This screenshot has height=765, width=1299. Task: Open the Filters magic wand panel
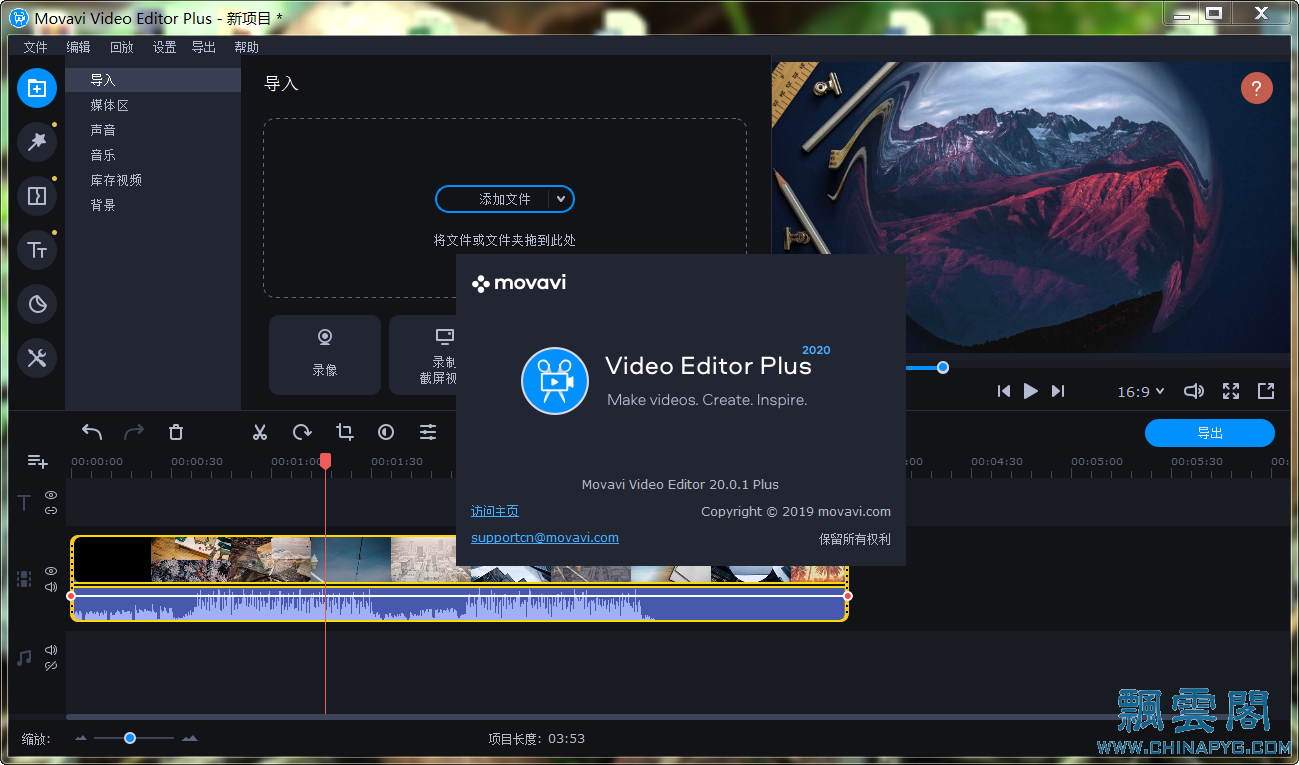37,142
